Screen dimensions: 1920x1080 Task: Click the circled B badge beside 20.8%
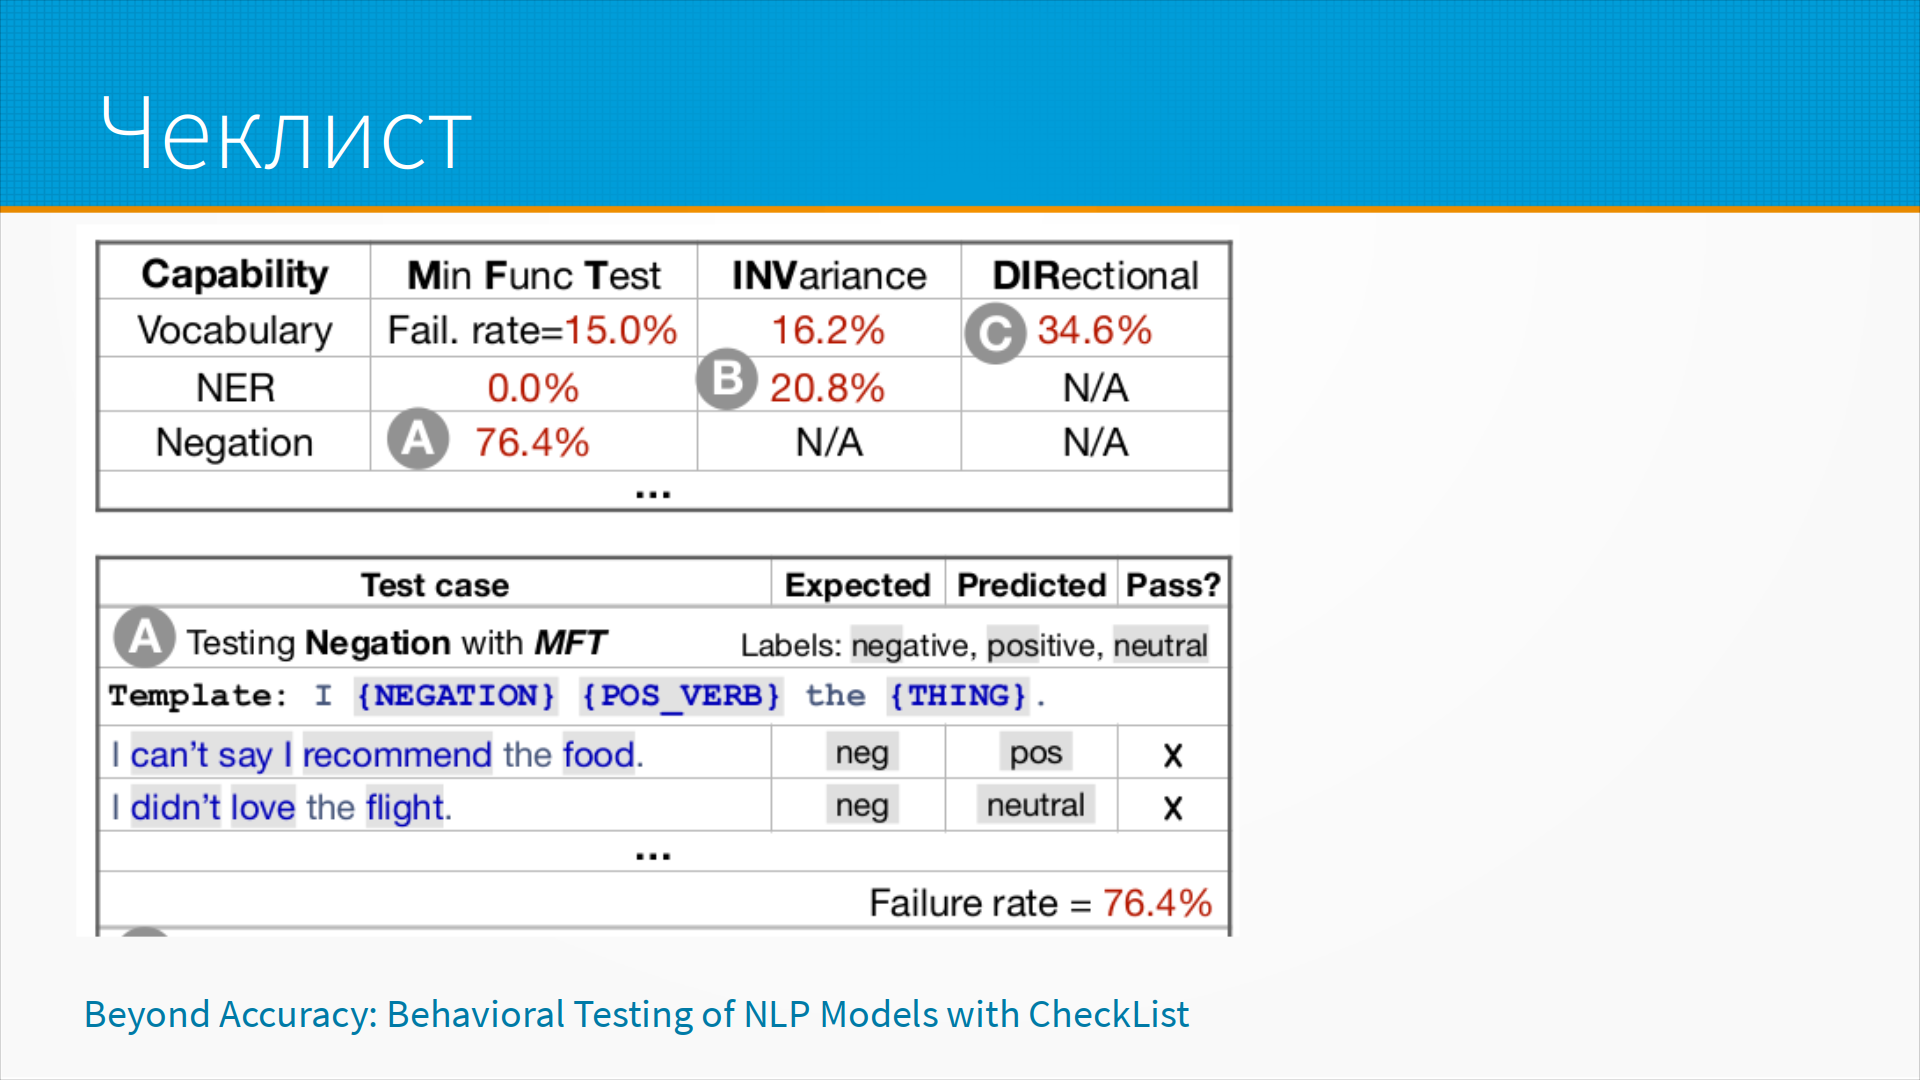[x=727, y=380]
